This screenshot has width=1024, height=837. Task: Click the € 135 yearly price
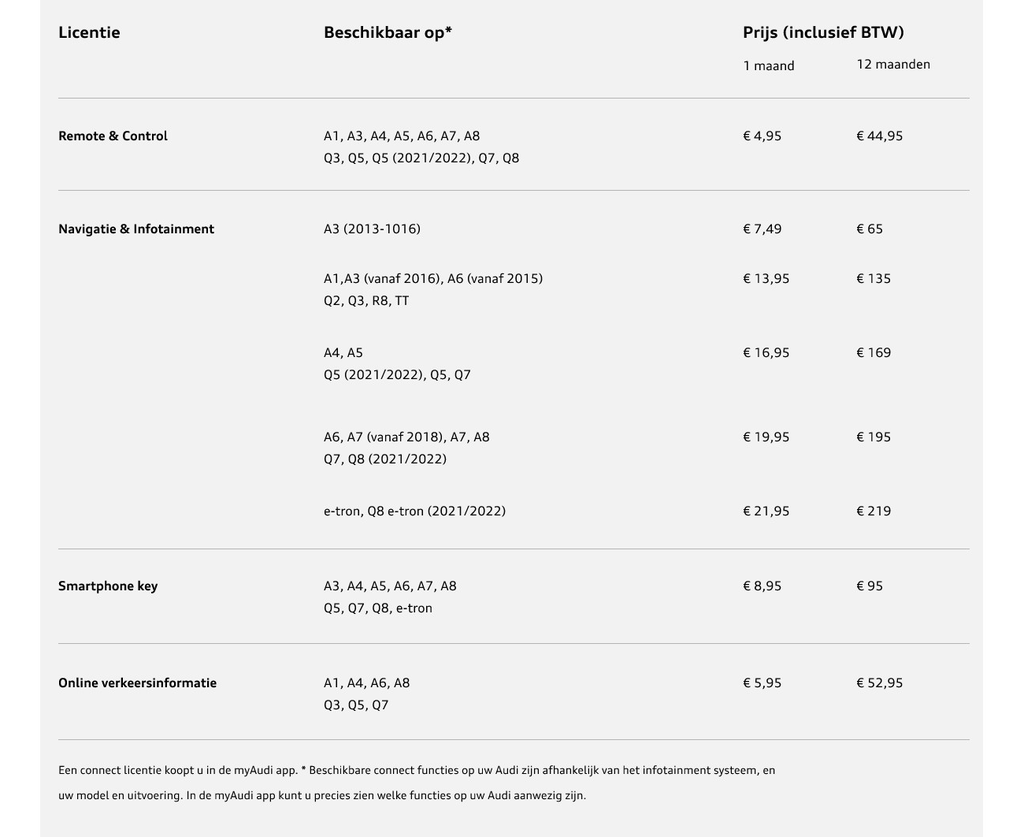click(873, 279)
